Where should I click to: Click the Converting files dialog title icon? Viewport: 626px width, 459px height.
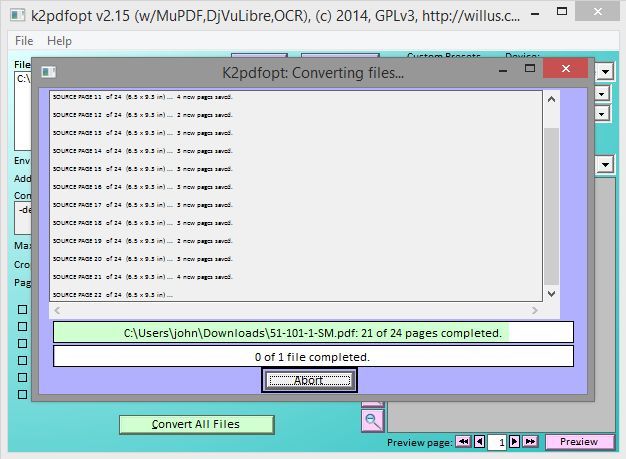pos(49,72)
